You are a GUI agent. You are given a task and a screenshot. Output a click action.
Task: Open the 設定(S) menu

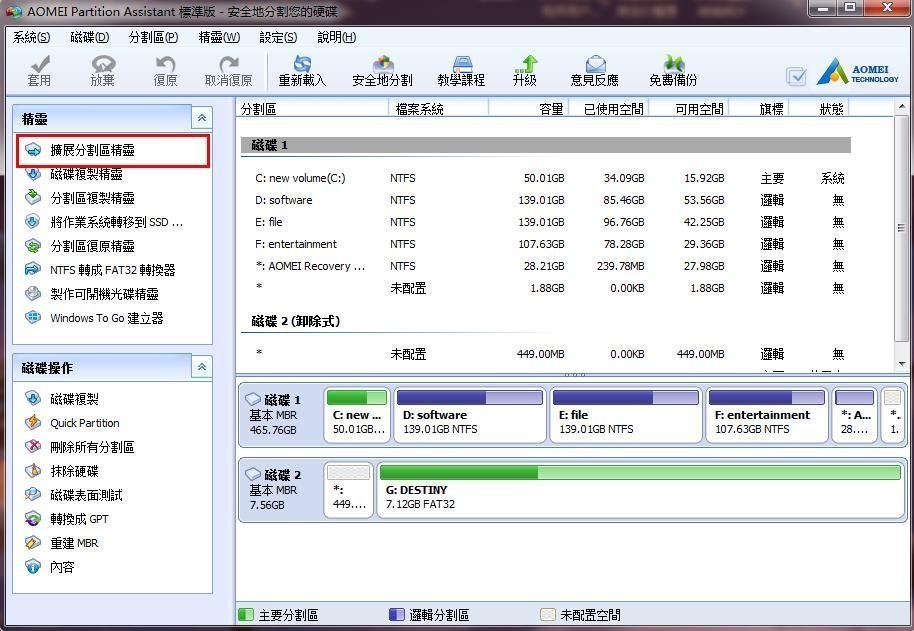pyautogui.click(x=278, y=37)
